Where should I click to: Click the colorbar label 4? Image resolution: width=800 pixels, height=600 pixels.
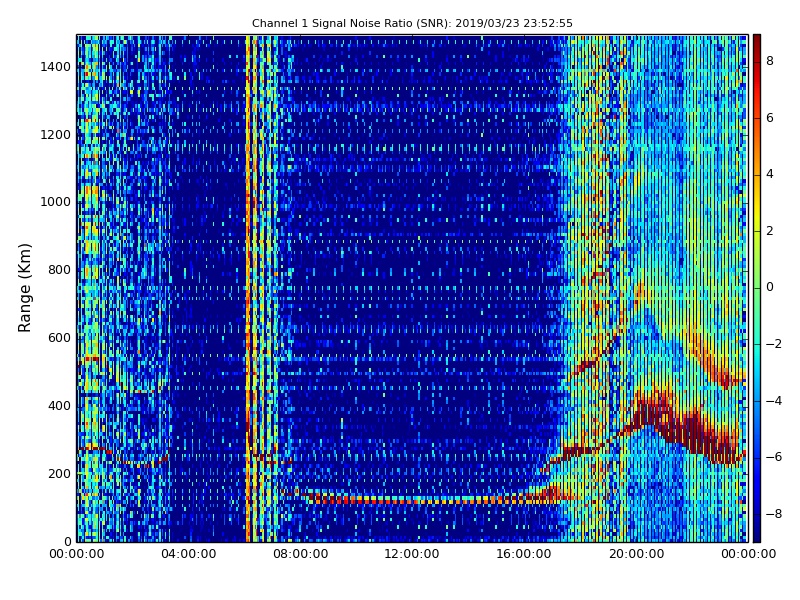click(x=770, y=174)
